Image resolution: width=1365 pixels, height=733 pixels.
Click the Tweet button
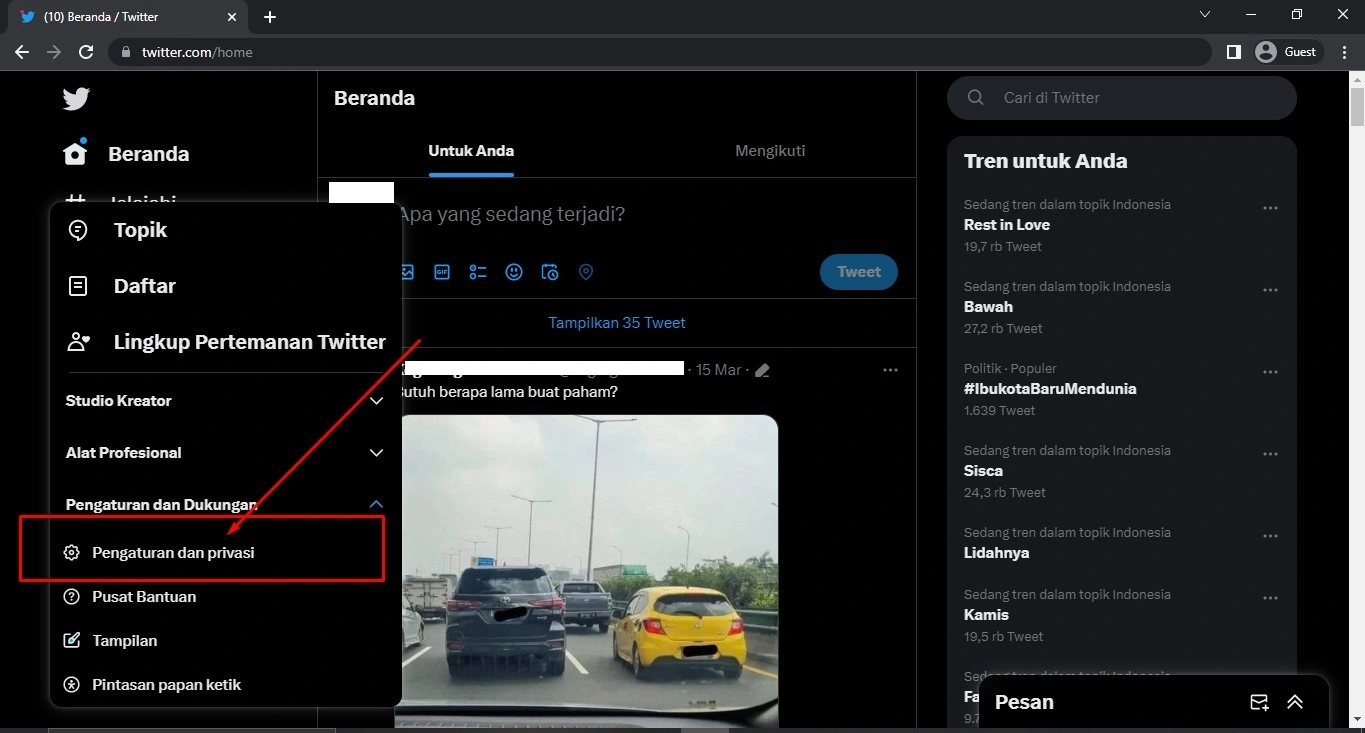(859, 272)
